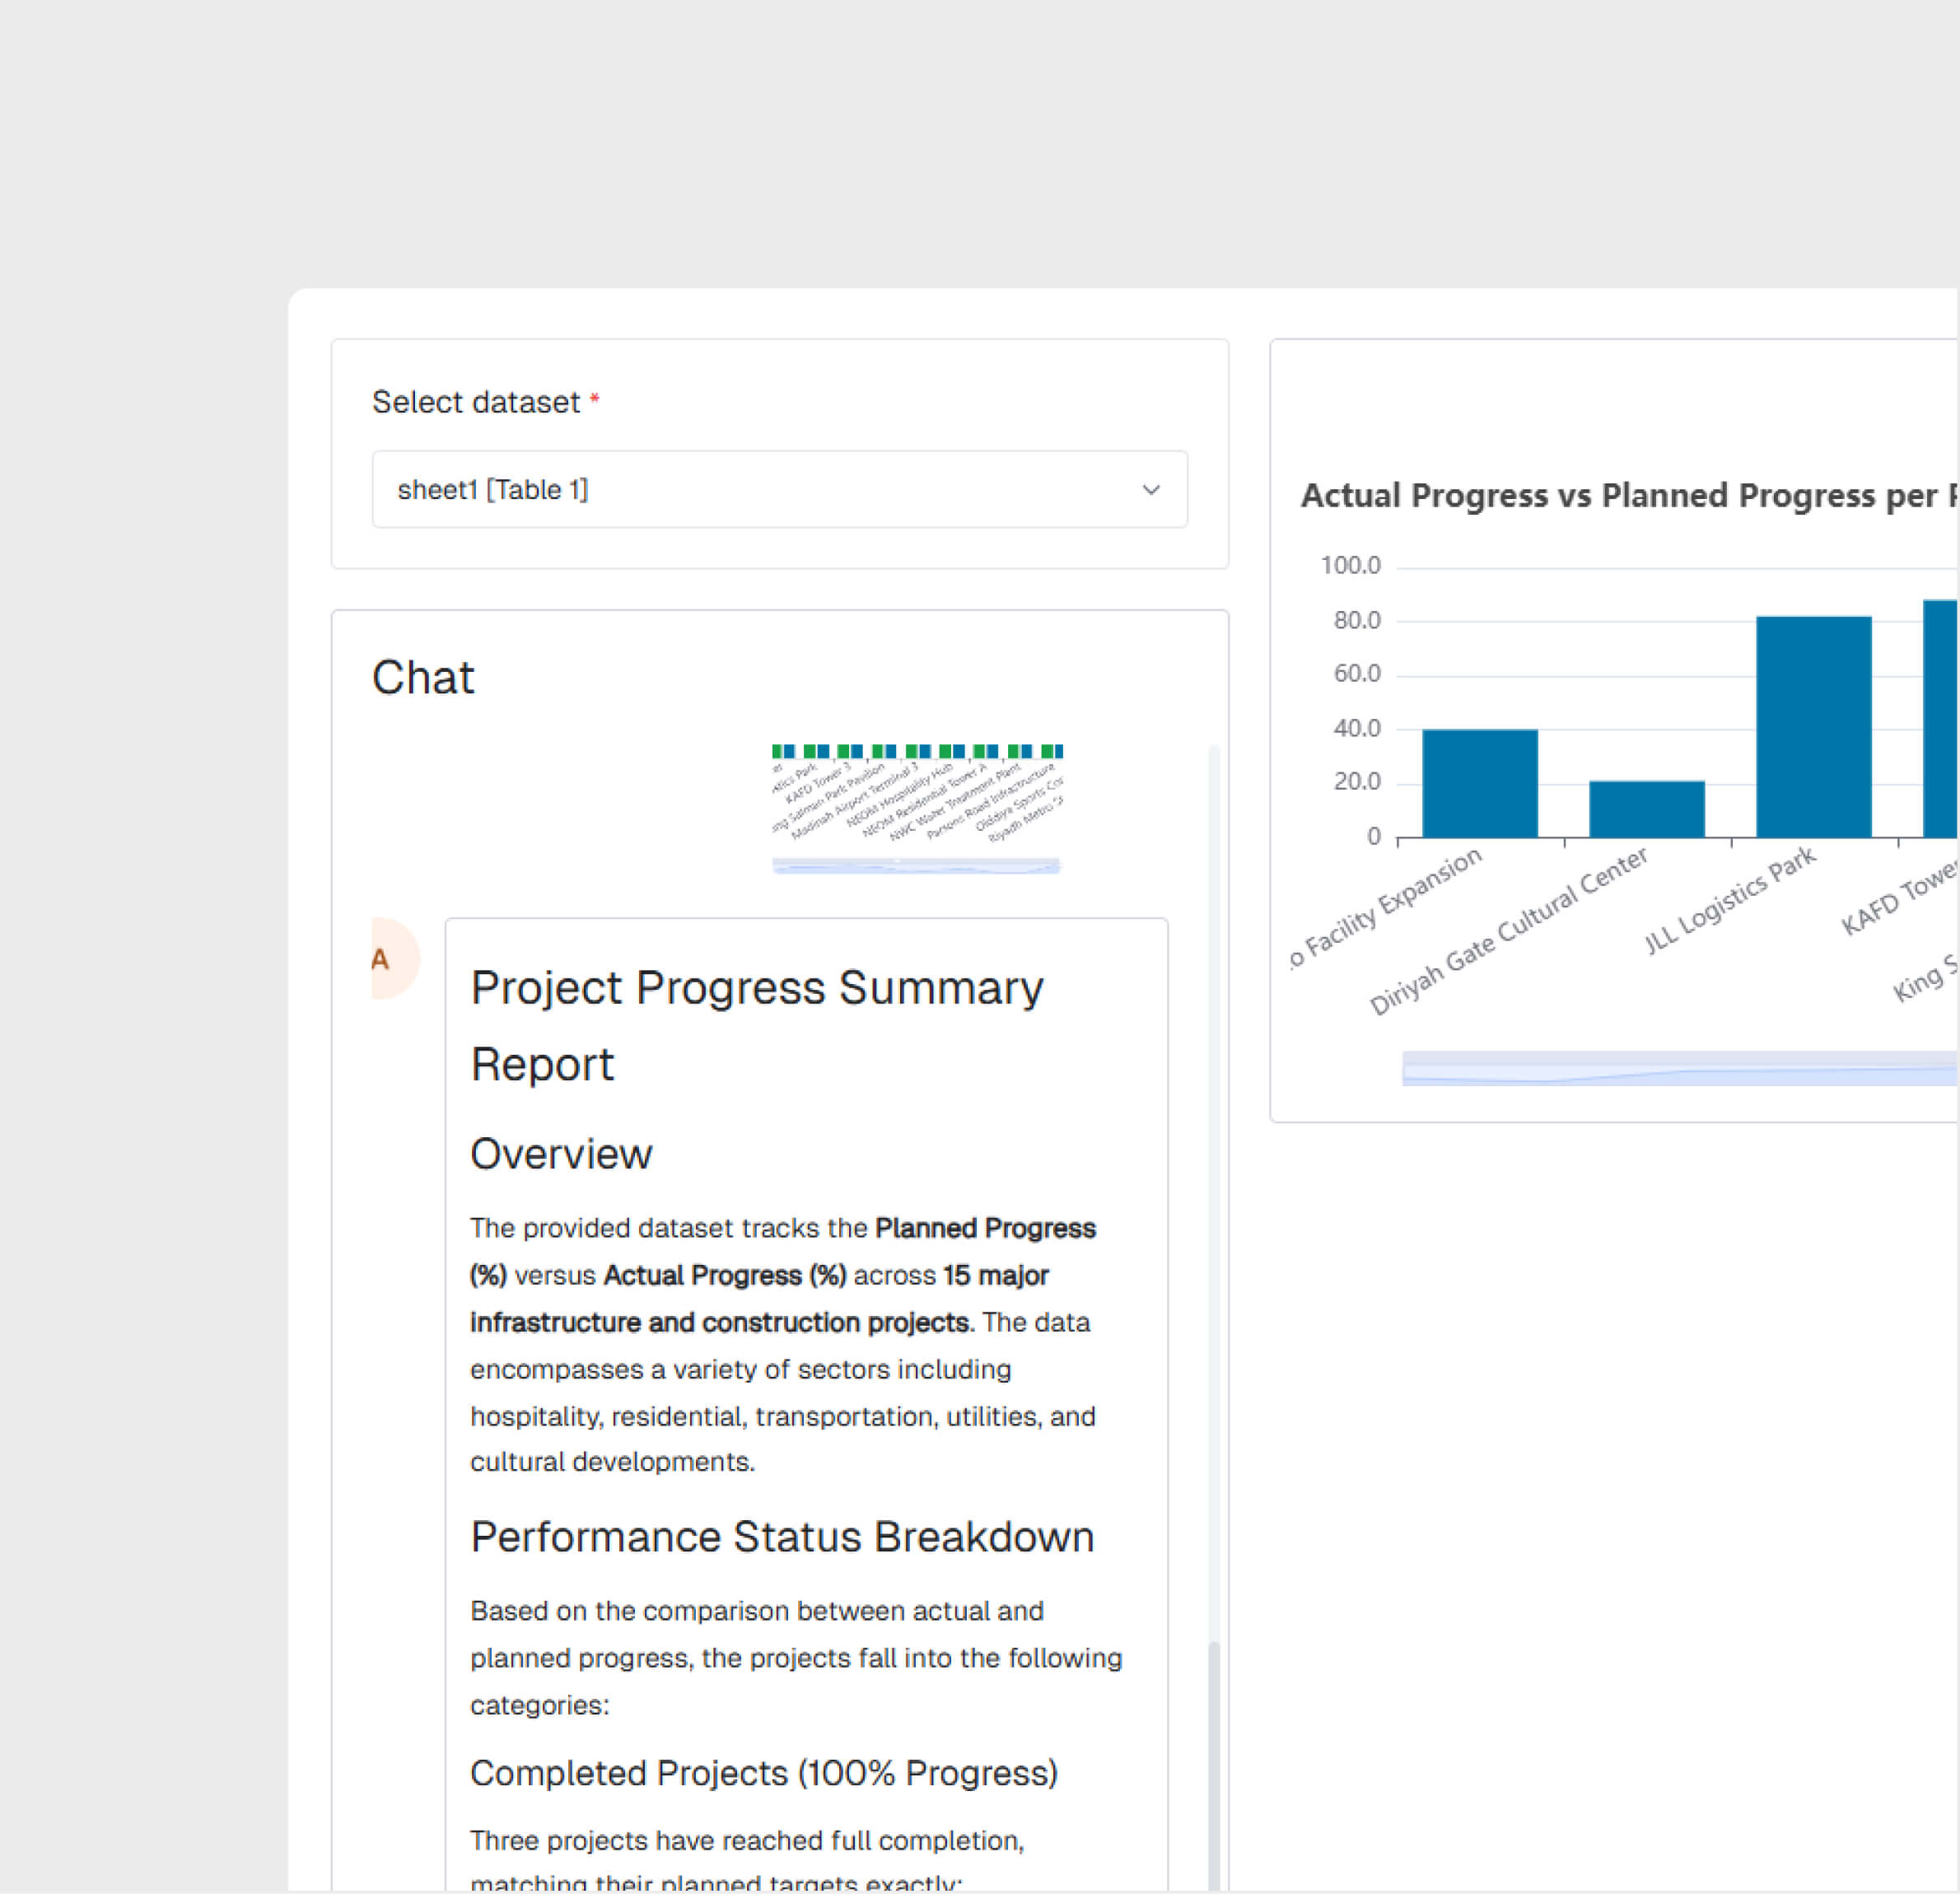The height and width of the screenshot is (1894, 1960).
Task: Select a different dataset from the combo box
Action: tap(779, 489)
